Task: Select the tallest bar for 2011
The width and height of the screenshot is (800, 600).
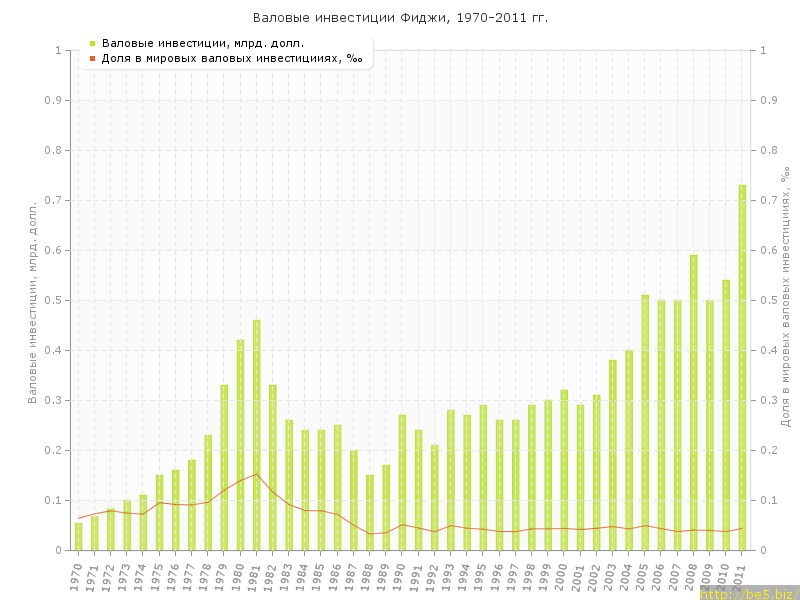Action: pyautogui.click(x=742, y=367)
